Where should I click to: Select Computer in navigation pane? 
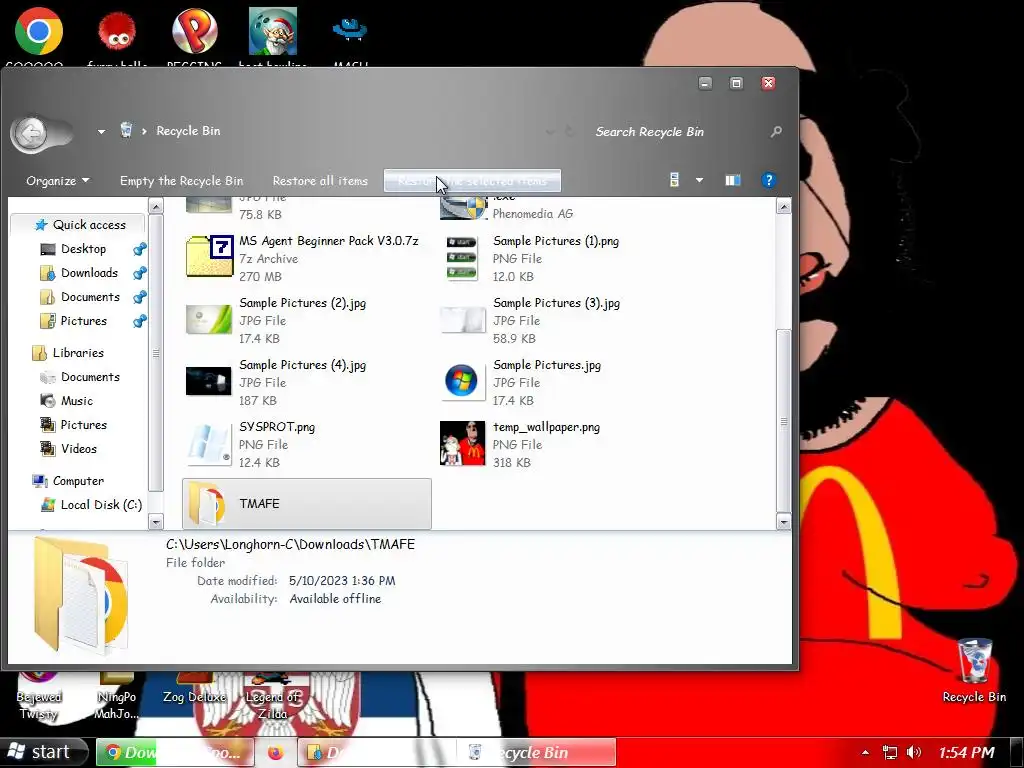[x=78, y=481]
